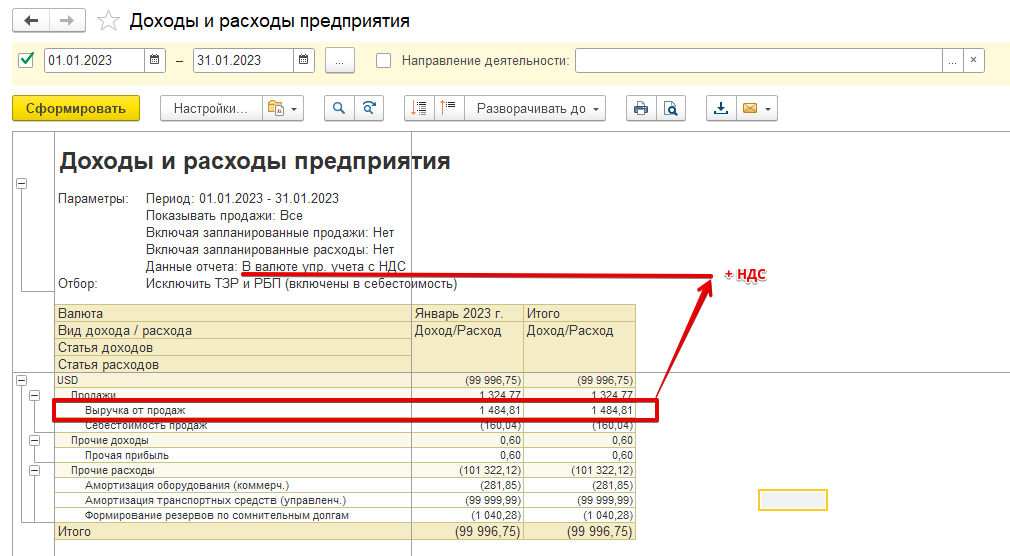
Task: Enable the Направление деятельности checkbox
Action: [383, 60]
